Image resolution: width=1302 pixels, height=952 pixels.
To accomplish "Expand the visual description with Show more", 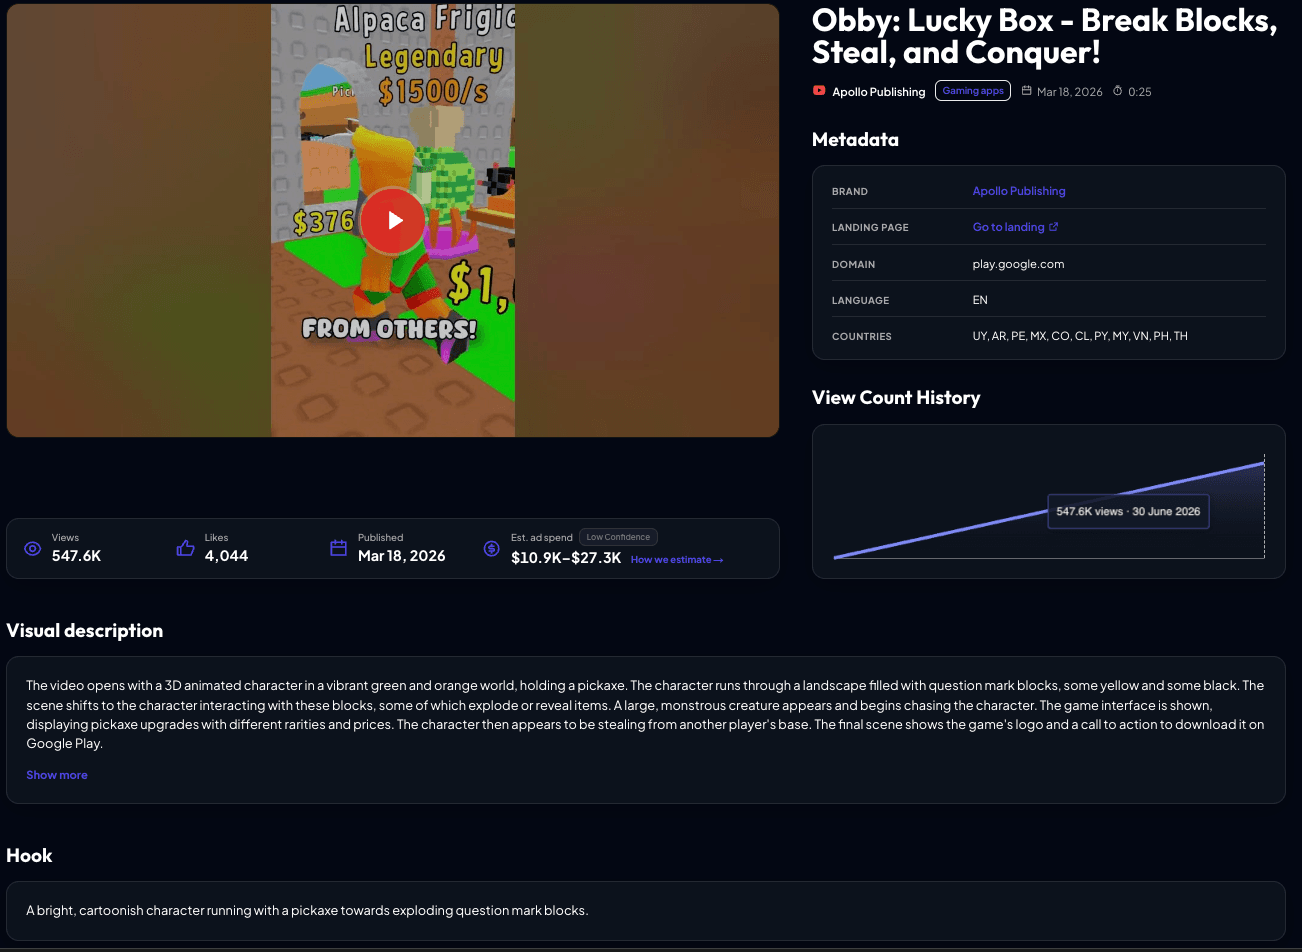I will [x=57, y=775].
